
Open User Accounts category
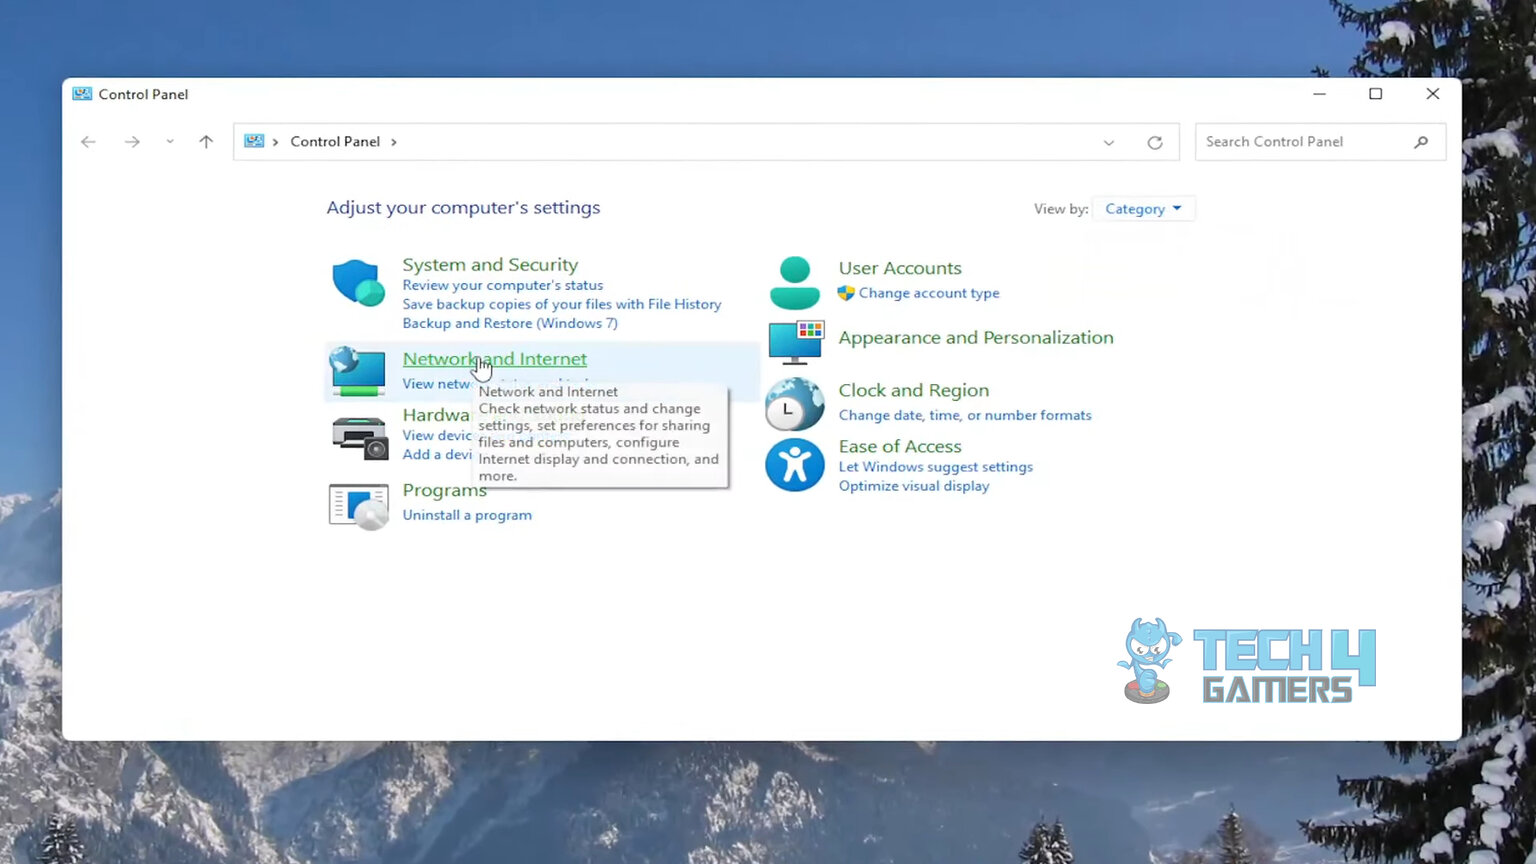(x=900, y=268)
